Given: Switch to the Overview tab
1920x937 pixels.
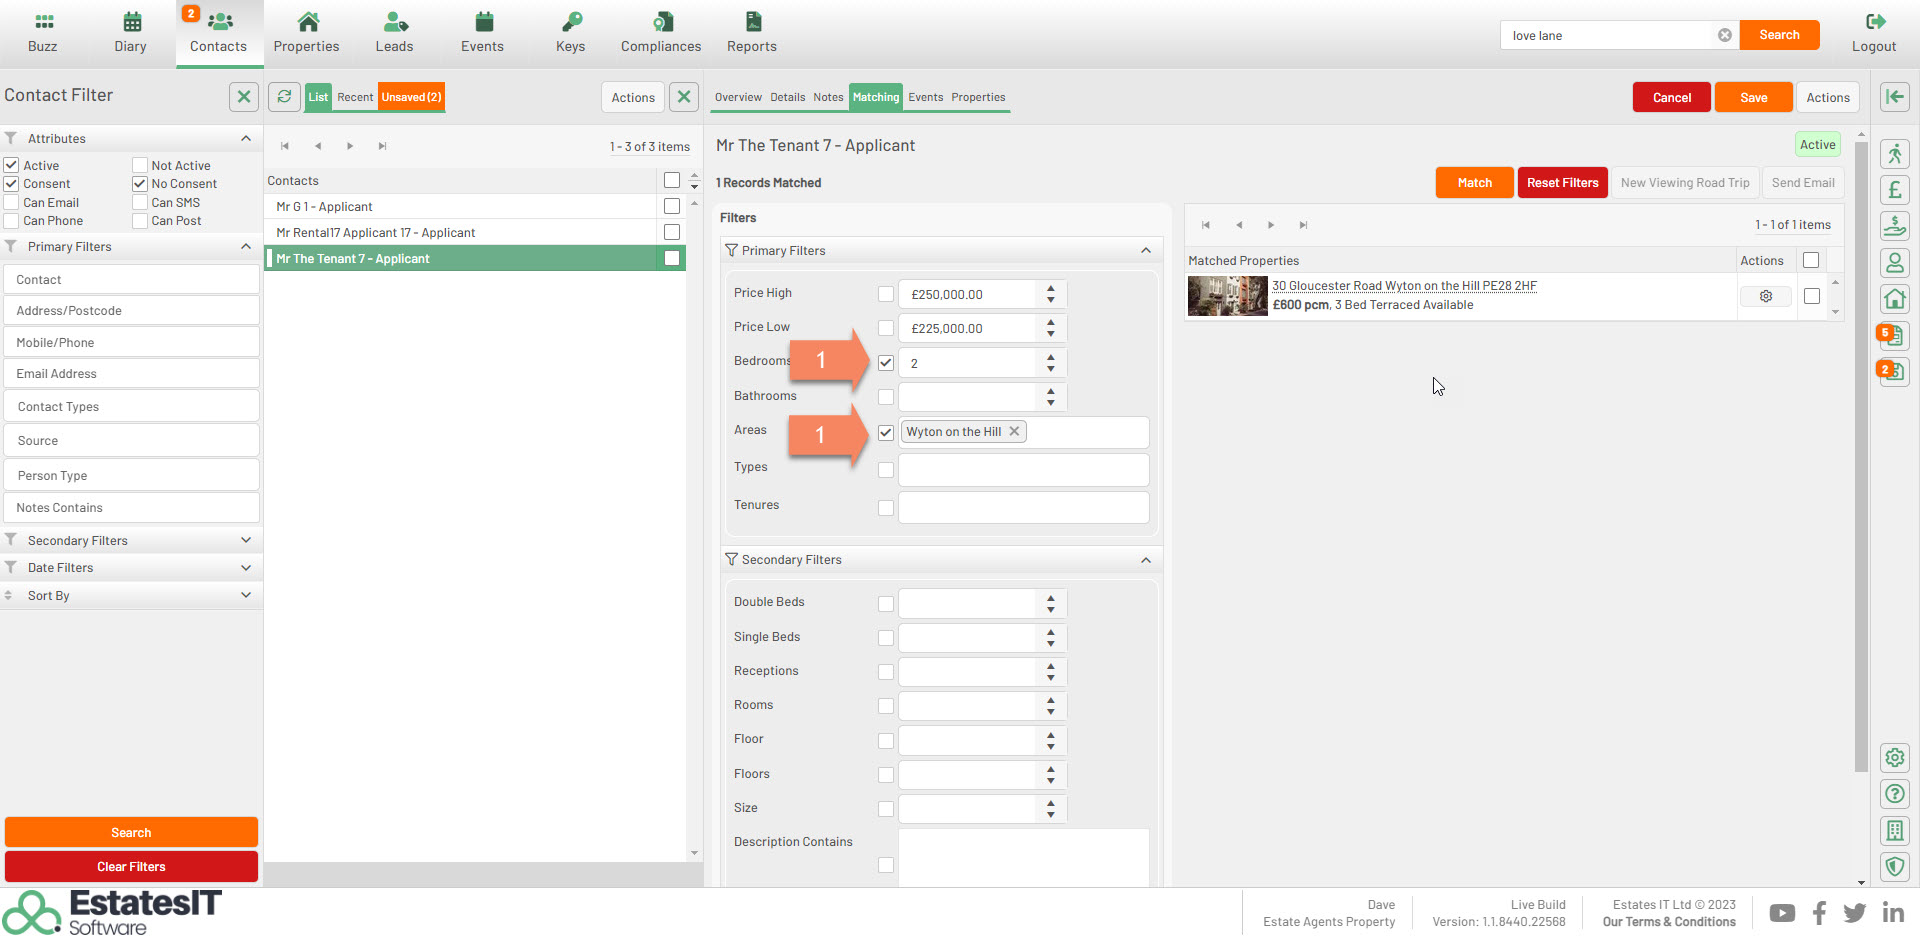Looking at the screenshot, I should point(738,97).
